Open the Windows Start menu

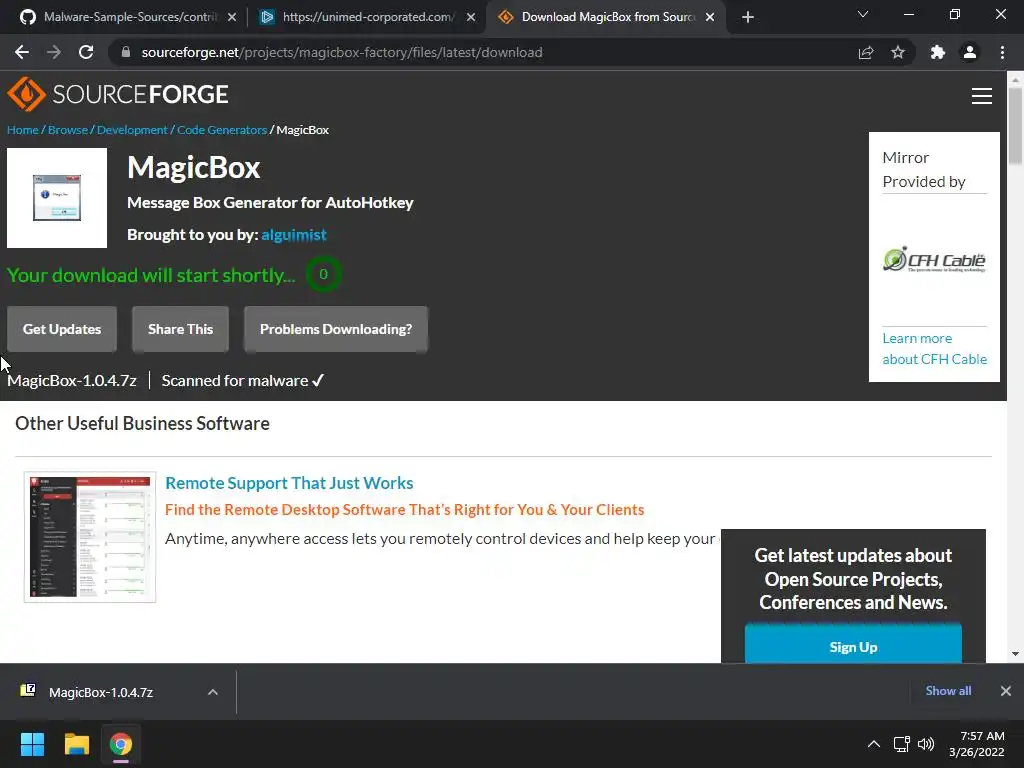click(32, 744)
